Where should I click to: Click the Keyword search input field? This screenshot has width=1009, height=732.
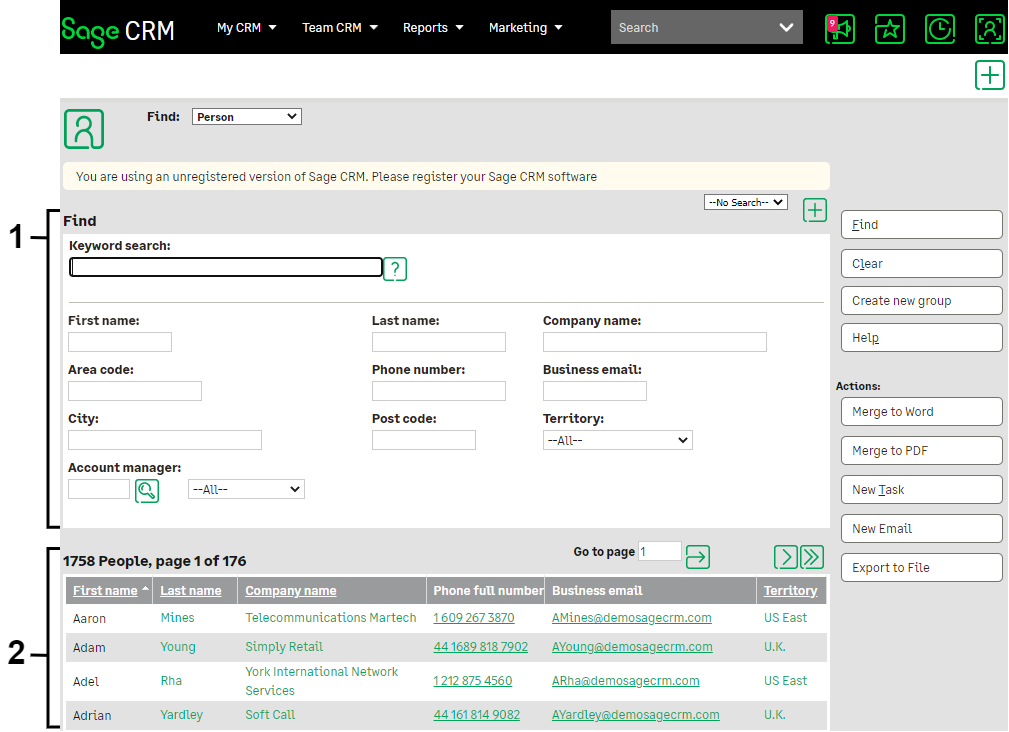(x=226, y=267)
